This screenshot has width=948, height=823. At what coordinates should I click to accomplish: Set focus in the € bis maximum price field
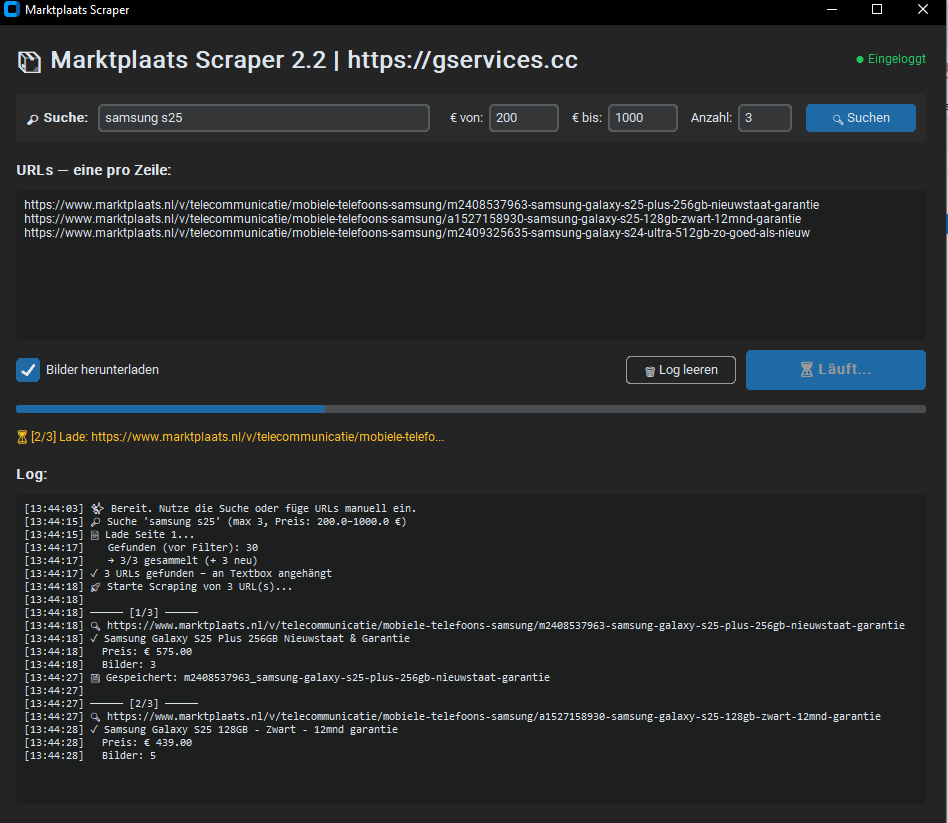643,118
